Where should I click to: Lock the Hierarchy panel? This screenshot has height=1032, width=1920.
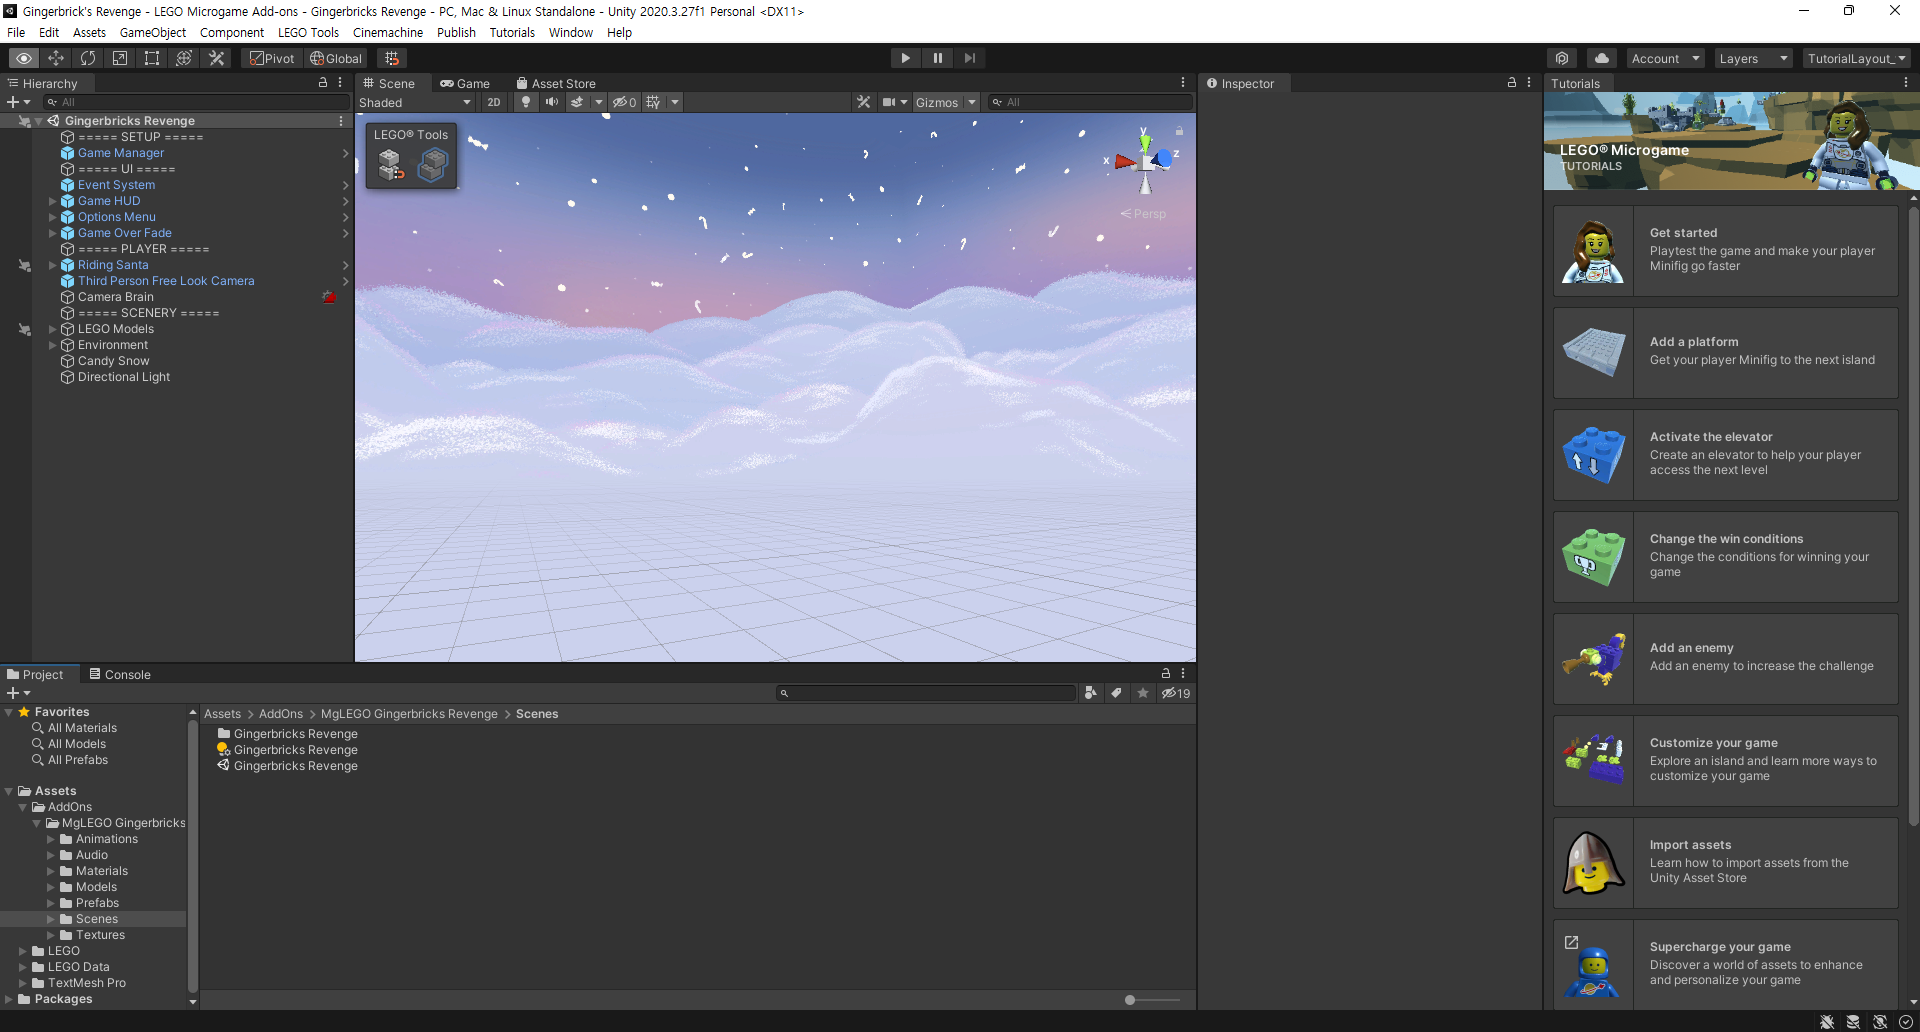point(322,83)
